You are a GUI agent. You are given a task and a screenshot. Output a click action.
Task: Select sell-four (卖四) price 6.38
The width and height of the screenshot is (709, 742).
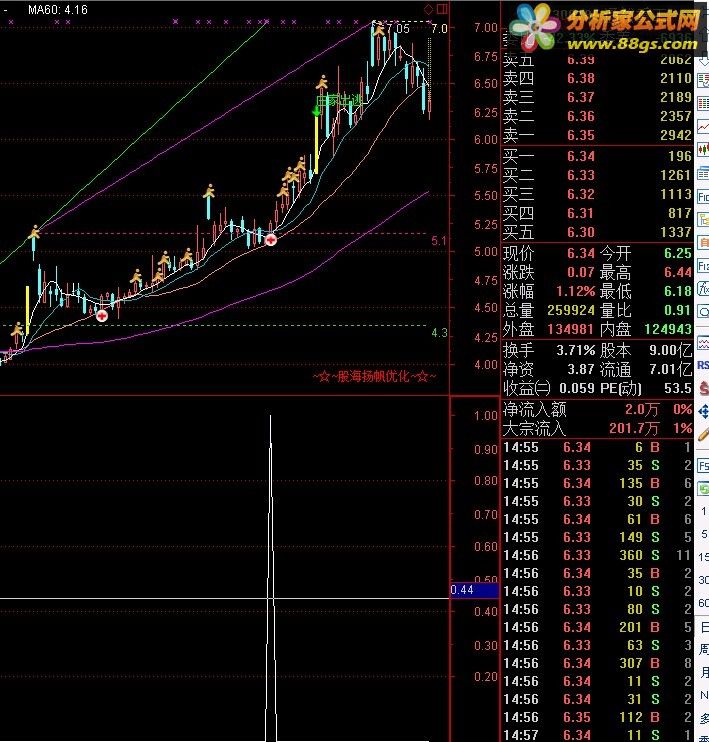tap(580, 79)
